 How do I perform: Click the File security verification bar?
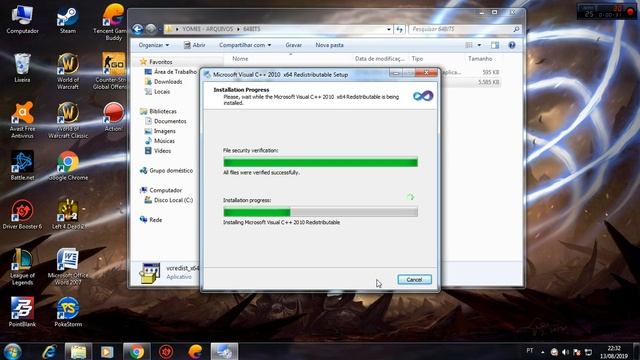pos(320,162)
